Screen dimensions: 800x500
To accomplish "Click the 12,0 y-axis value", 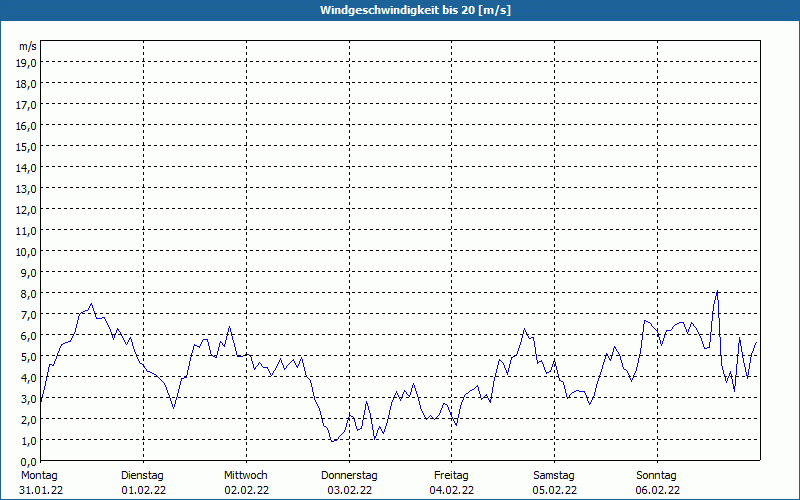I will pyautogui.click(x=26, y=210).
